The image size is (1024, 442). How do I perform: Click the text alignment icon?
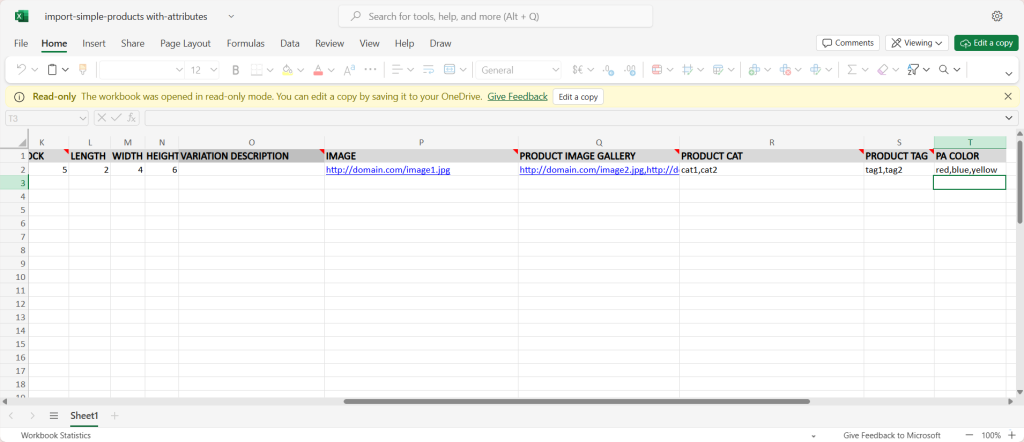pyautogui.click(x=397, y=70)
